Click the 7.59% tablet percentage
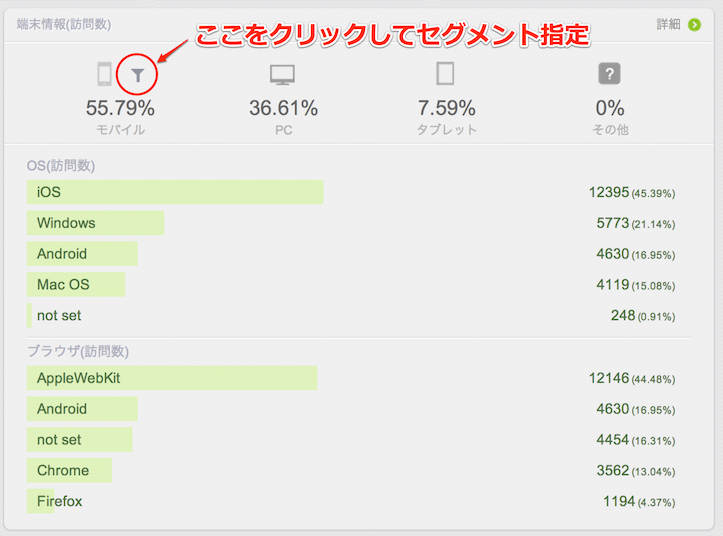Image resolution: width=723 pixels, height=536 pixels. tap(446, 108)
